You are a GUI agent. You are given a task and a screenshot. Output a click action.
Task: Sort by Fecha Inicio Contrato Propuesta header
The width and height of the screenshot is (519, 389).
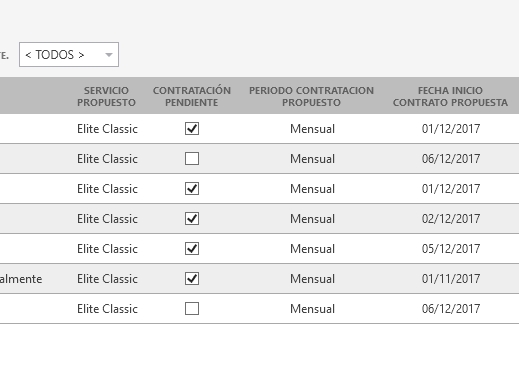(450, 96)
